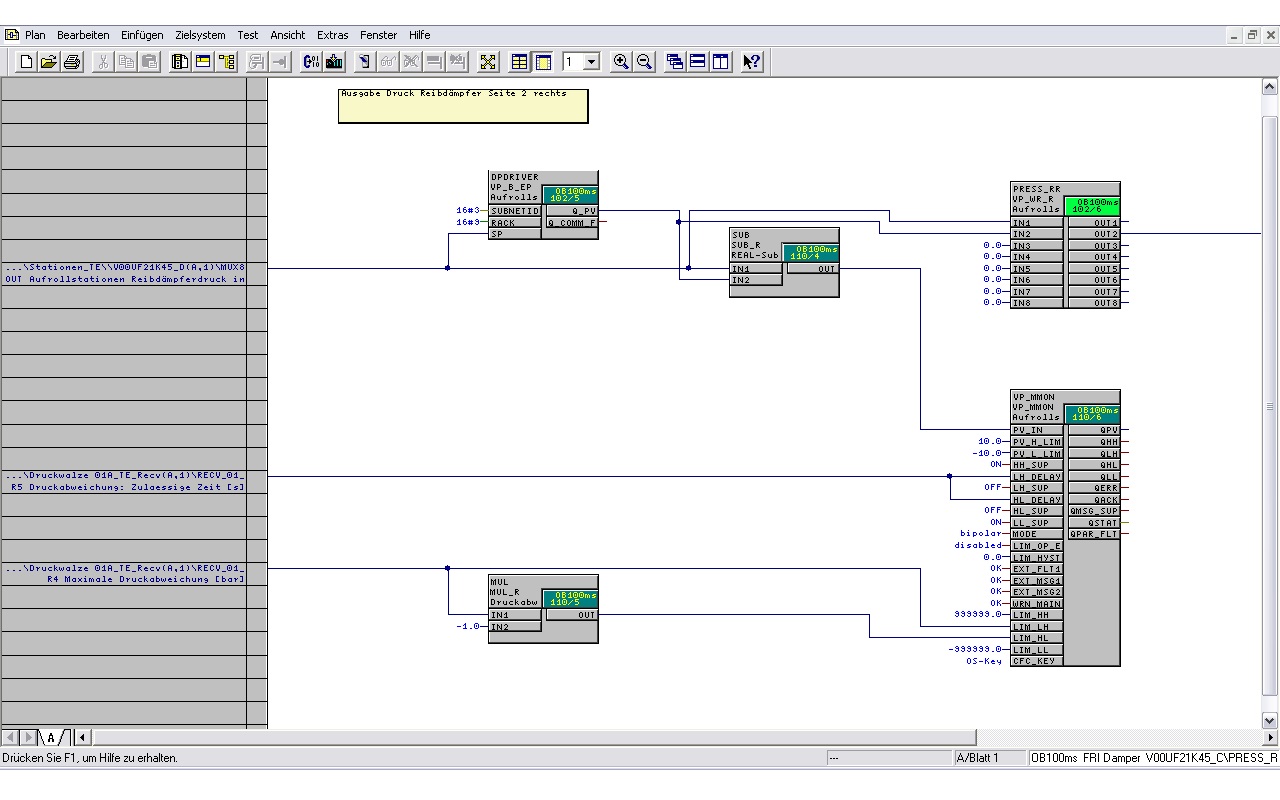1280x800 pixels.
Task: Zoom in on the chart
Action: pos(621,61)
